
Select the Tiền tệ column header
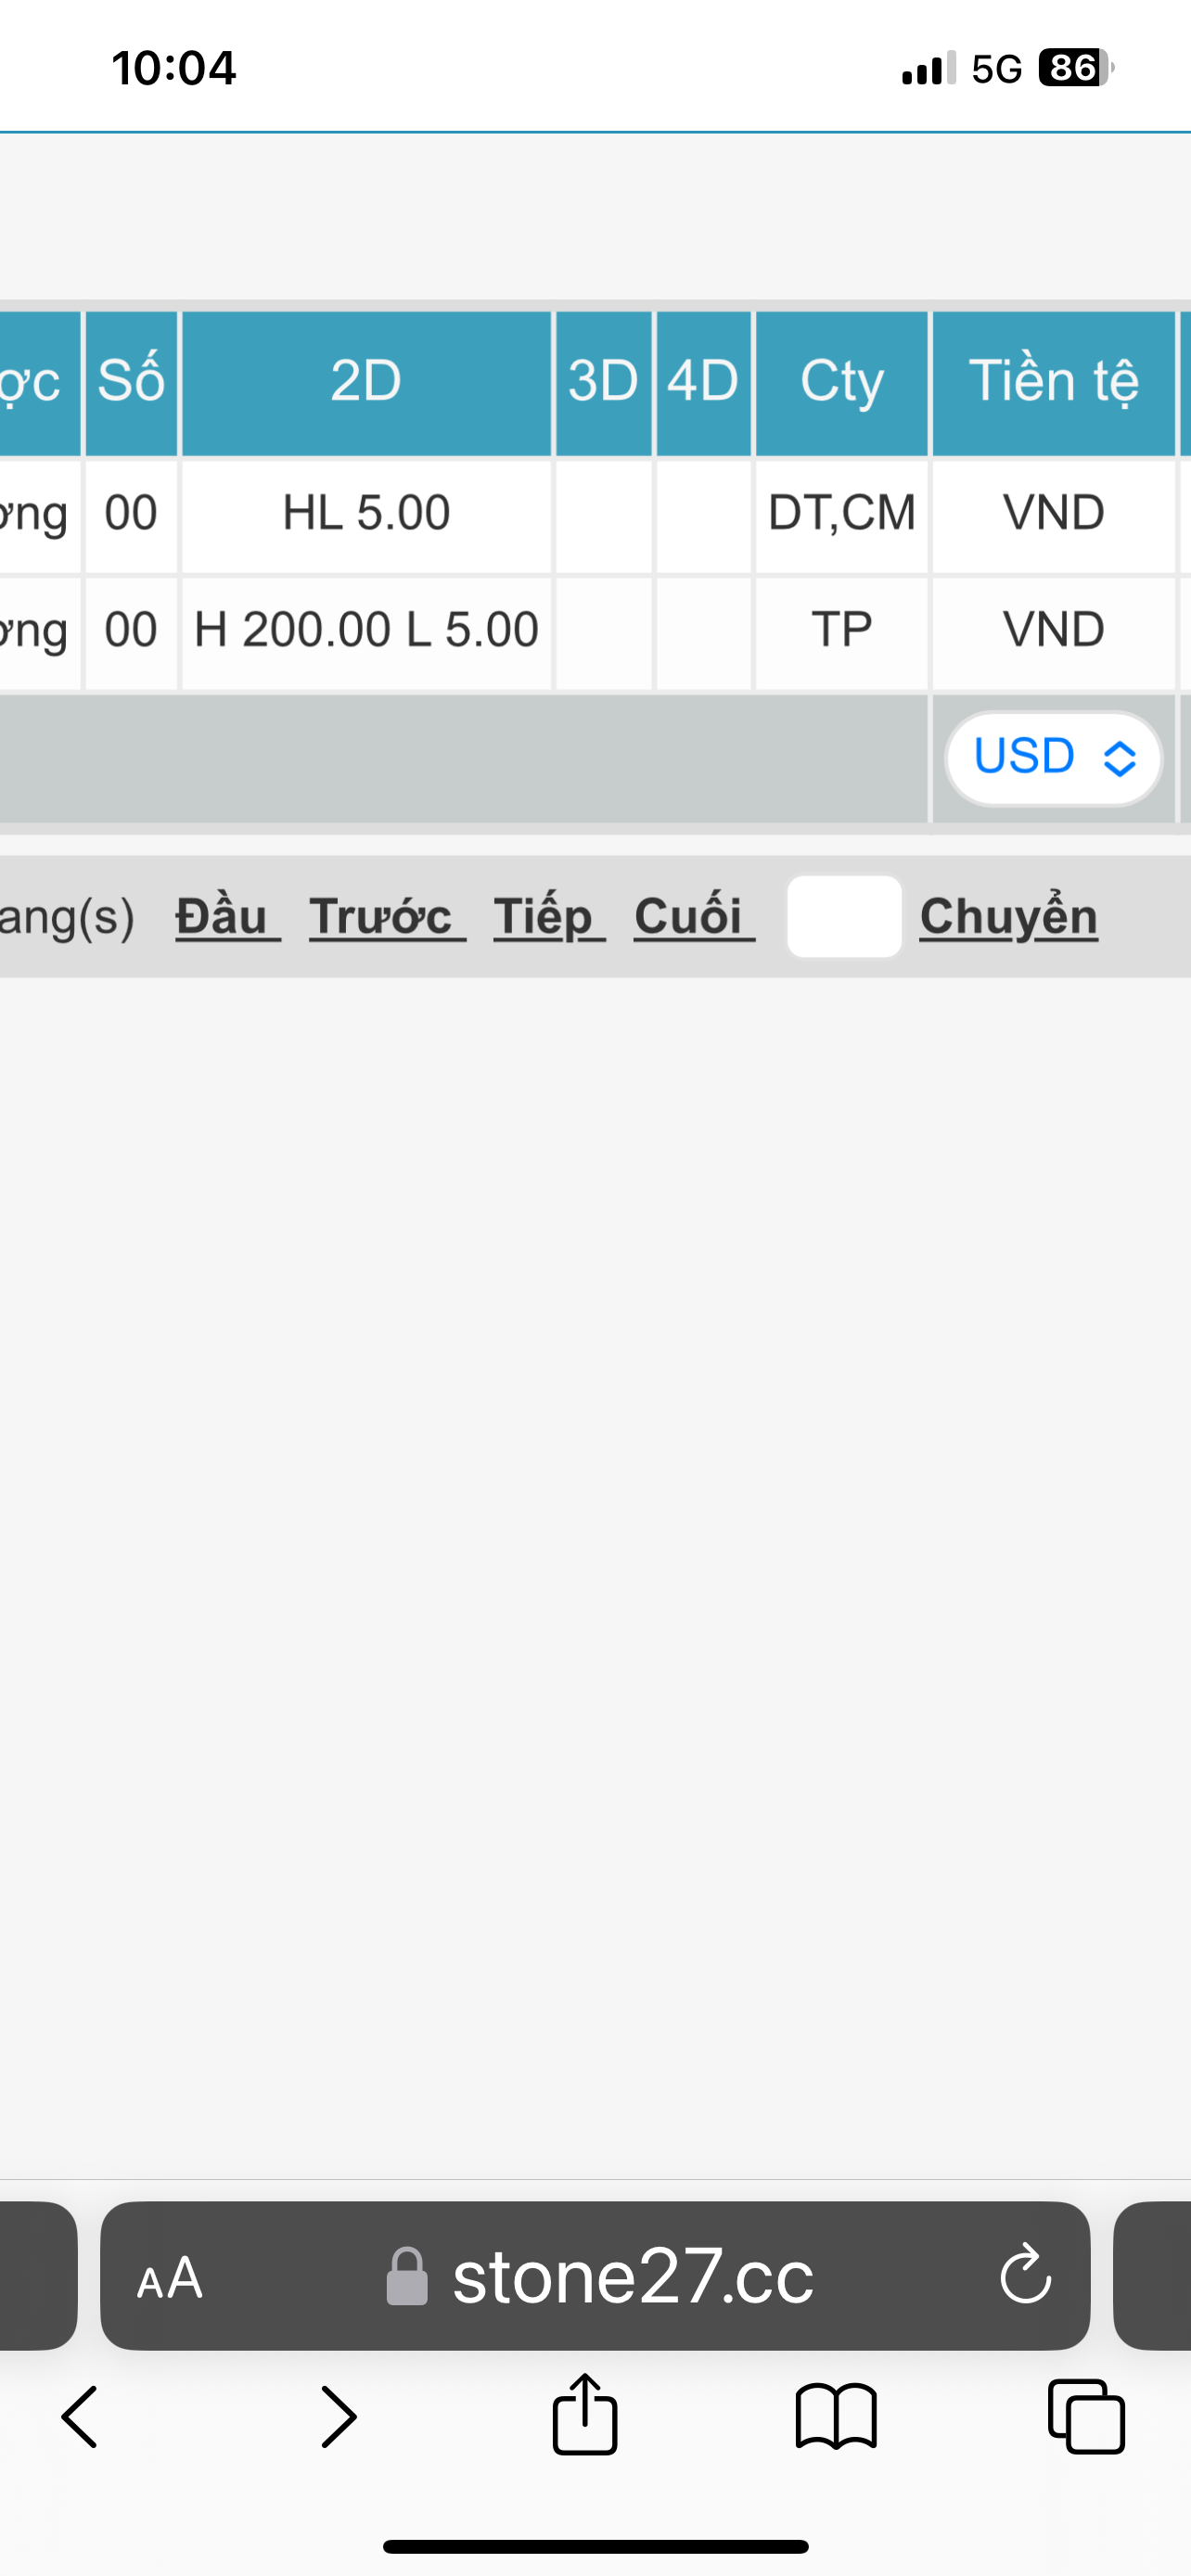pyautogui.click(x=1053, y=383)
